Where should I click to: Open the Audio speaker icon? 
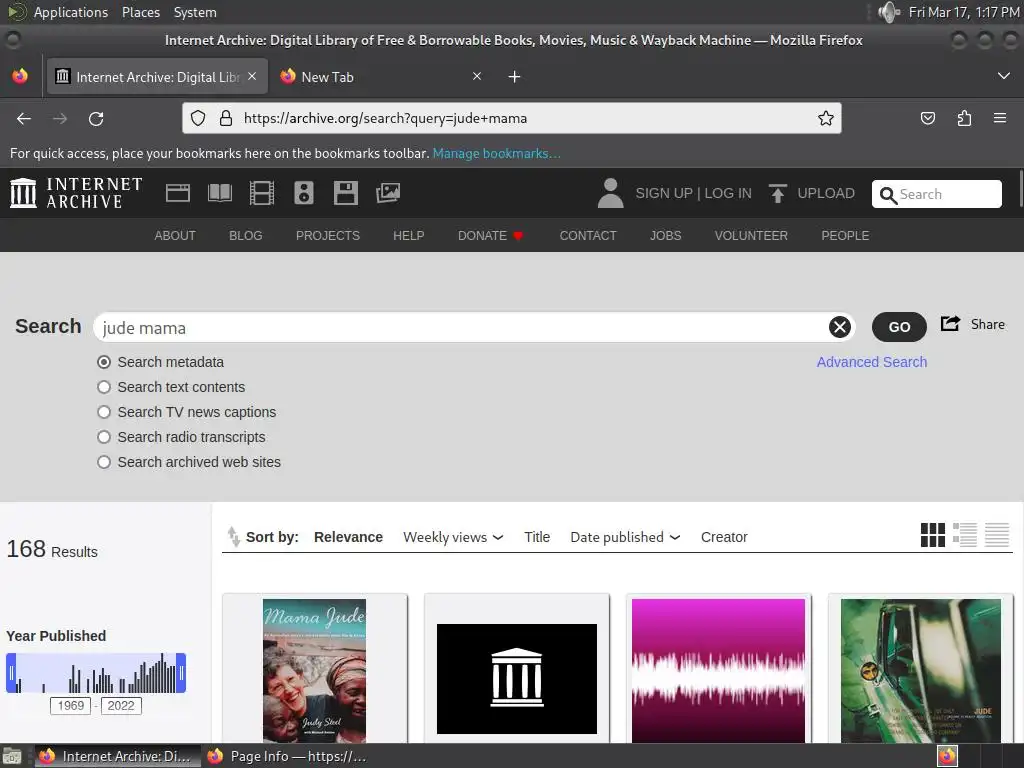coord(304,193)
